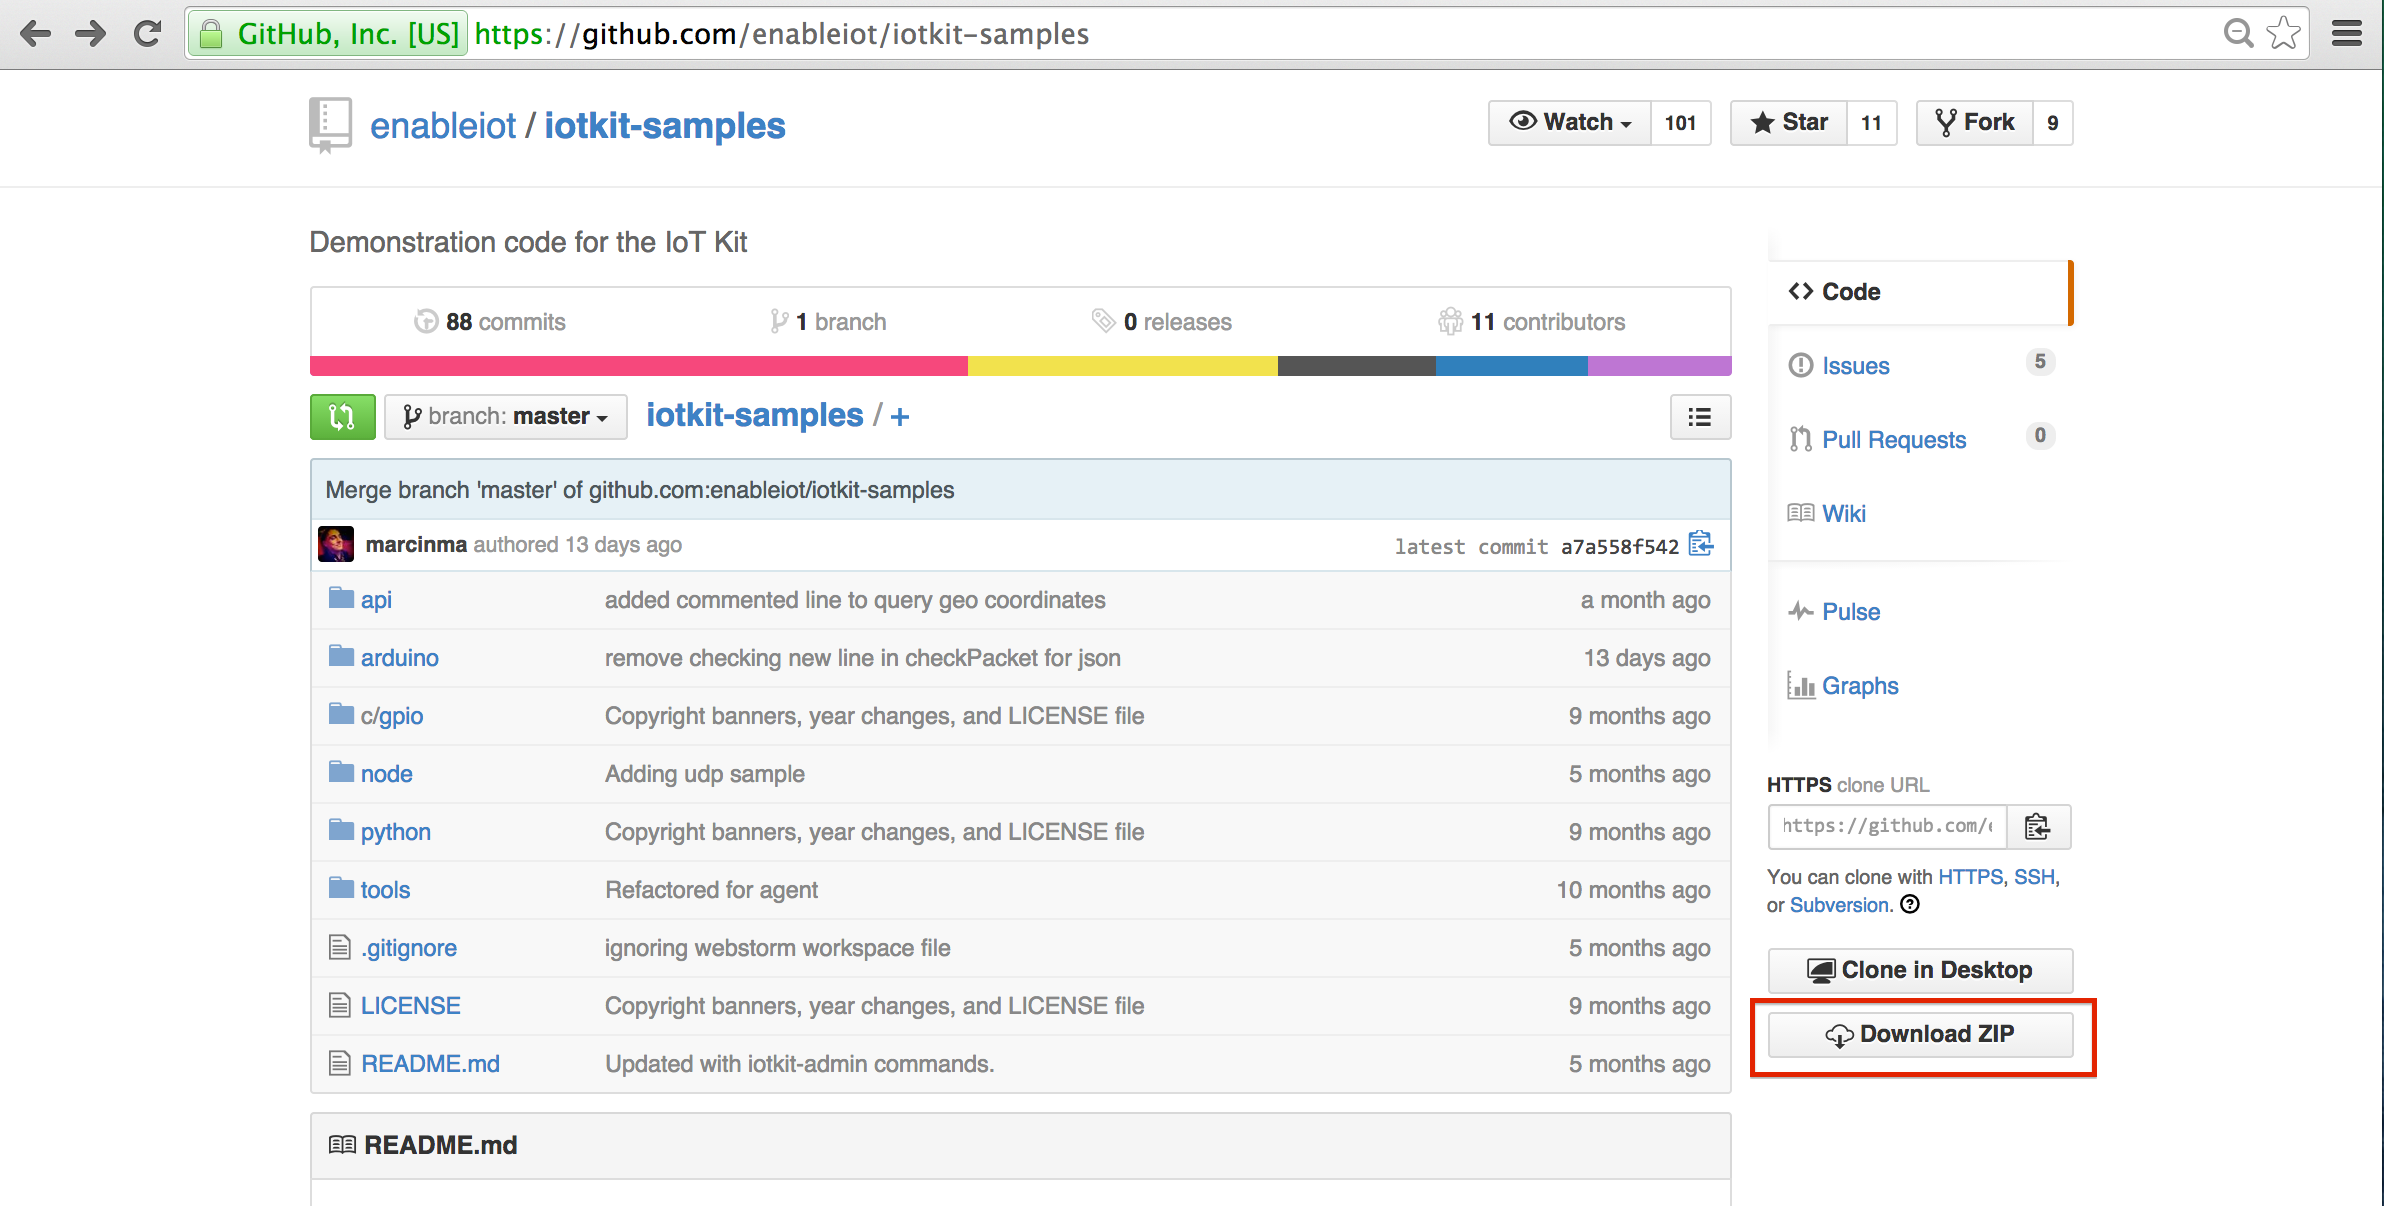Viewport: 2384px width, 1206px height.
Task: Click inside the HTTPS clone URL field
Action: (x=1884, y=827)
